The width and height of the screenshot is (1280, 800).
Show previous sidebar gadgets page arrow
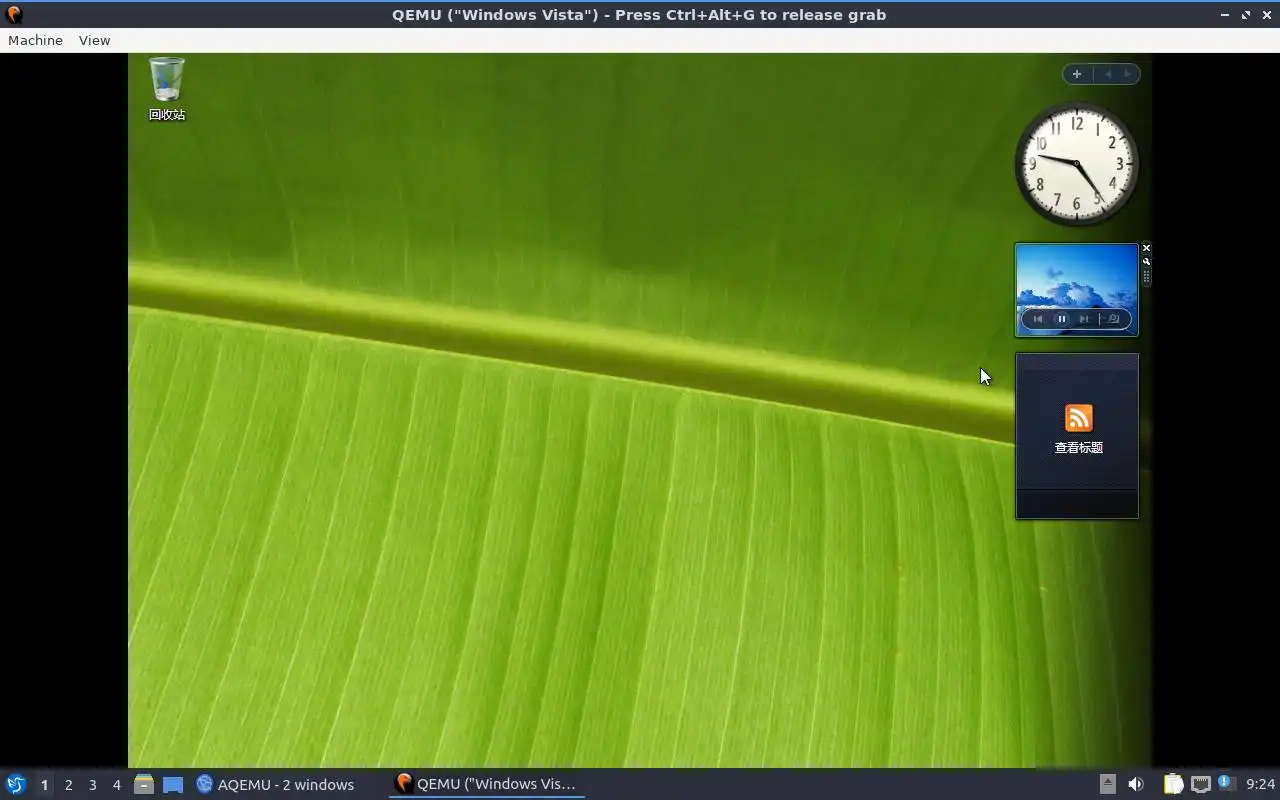tap(1108, 74)
